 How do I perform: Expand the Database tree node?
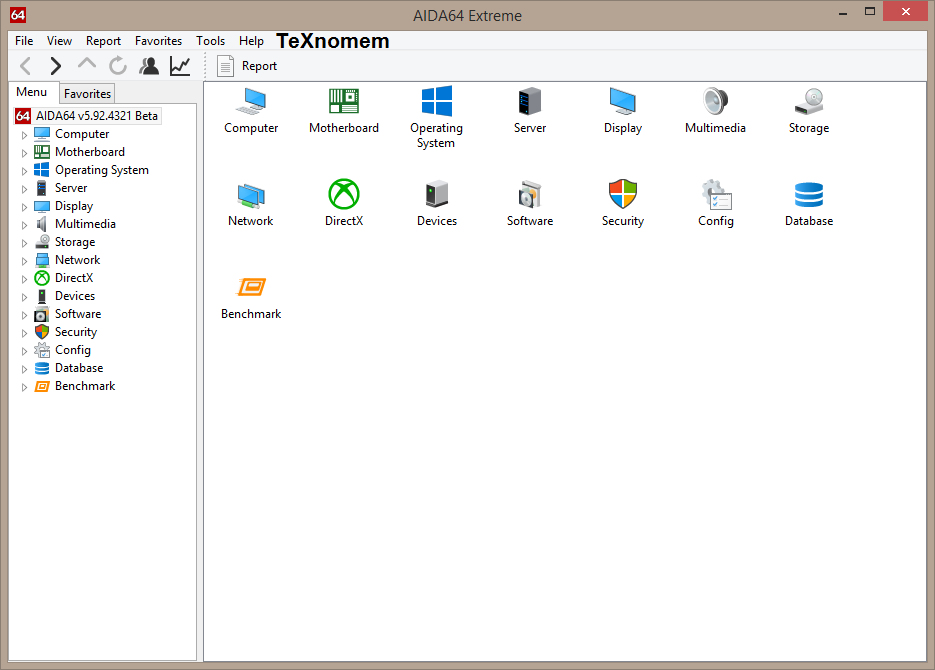pos(24,369)
